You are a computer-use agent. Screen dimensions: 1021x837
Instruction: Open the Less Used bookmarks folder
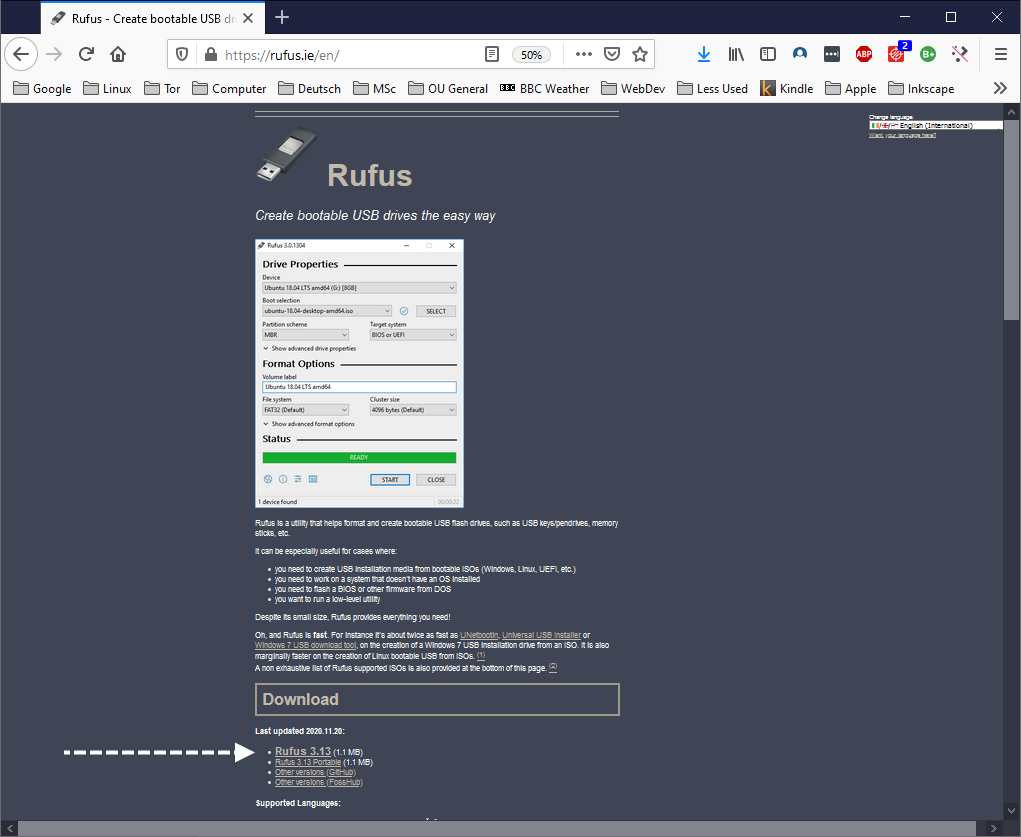click(x=712, y=88)
